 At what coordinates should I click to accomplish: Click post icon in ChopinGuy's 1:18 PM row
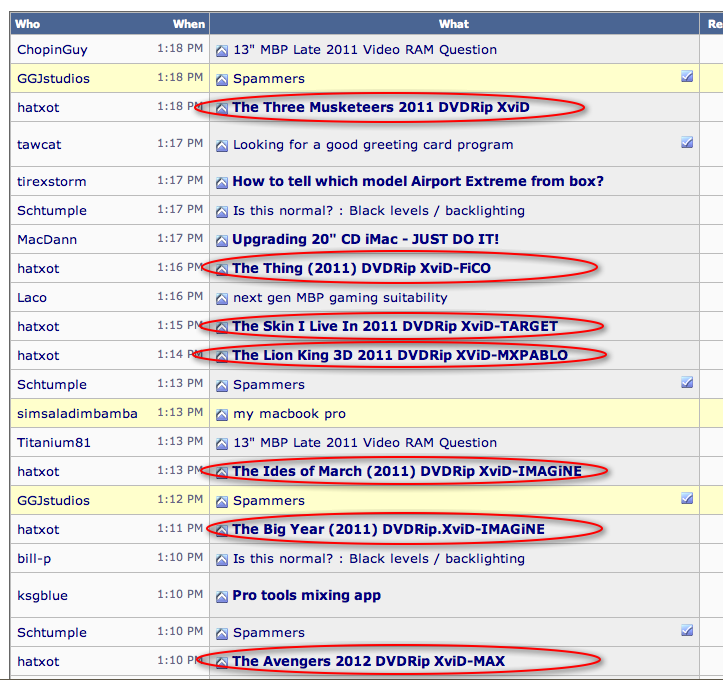click(x=222, y=51)
